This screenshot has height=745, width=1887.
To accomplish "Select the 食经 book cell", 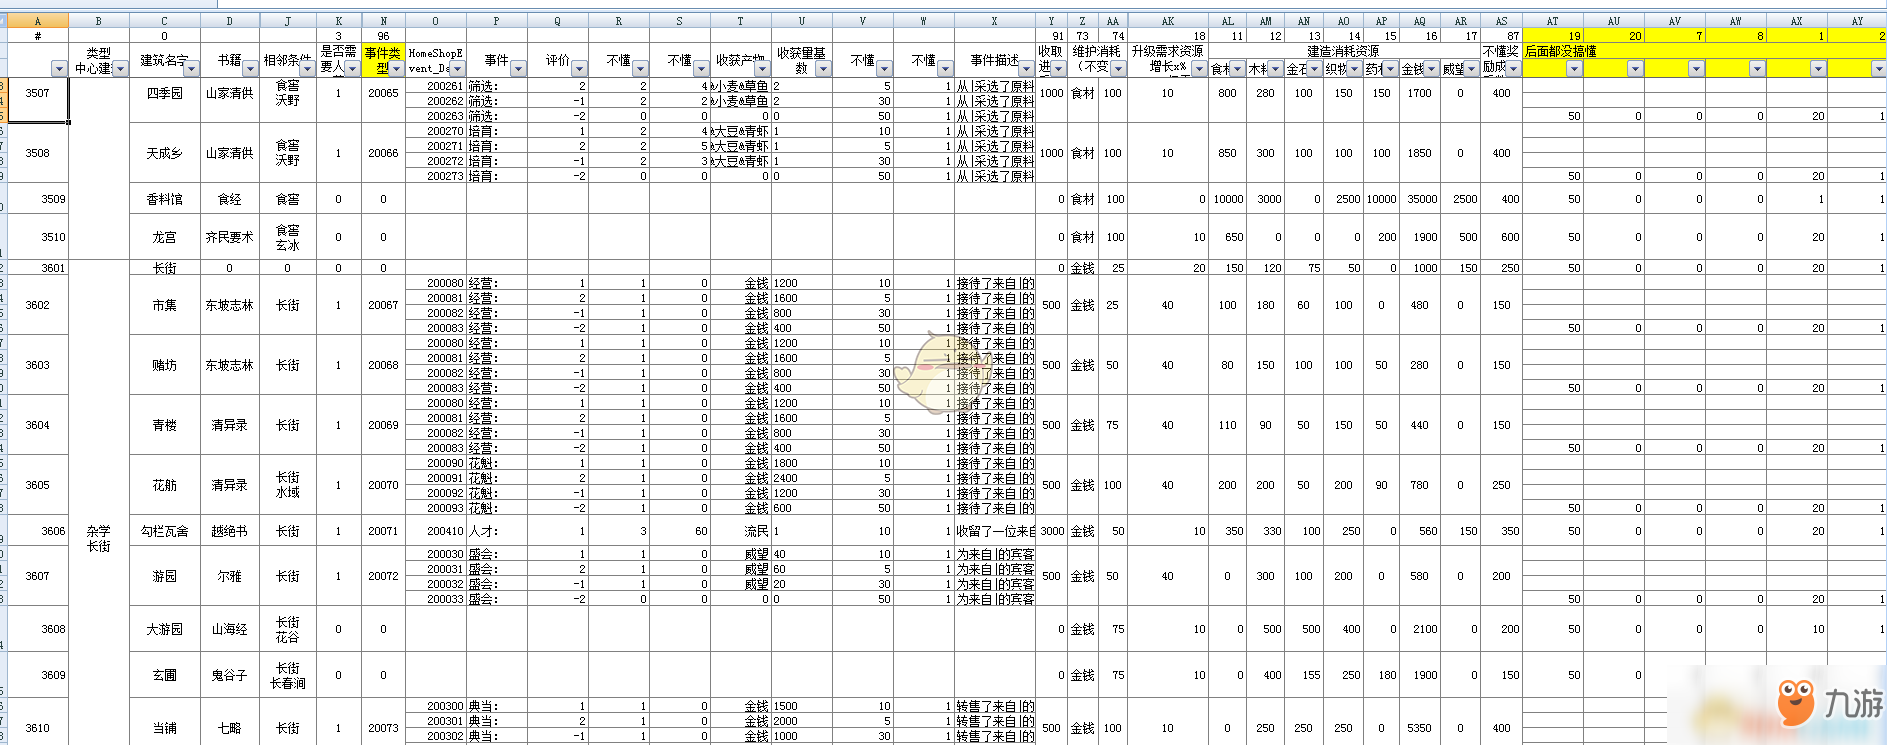I will [x=230, y=199].
